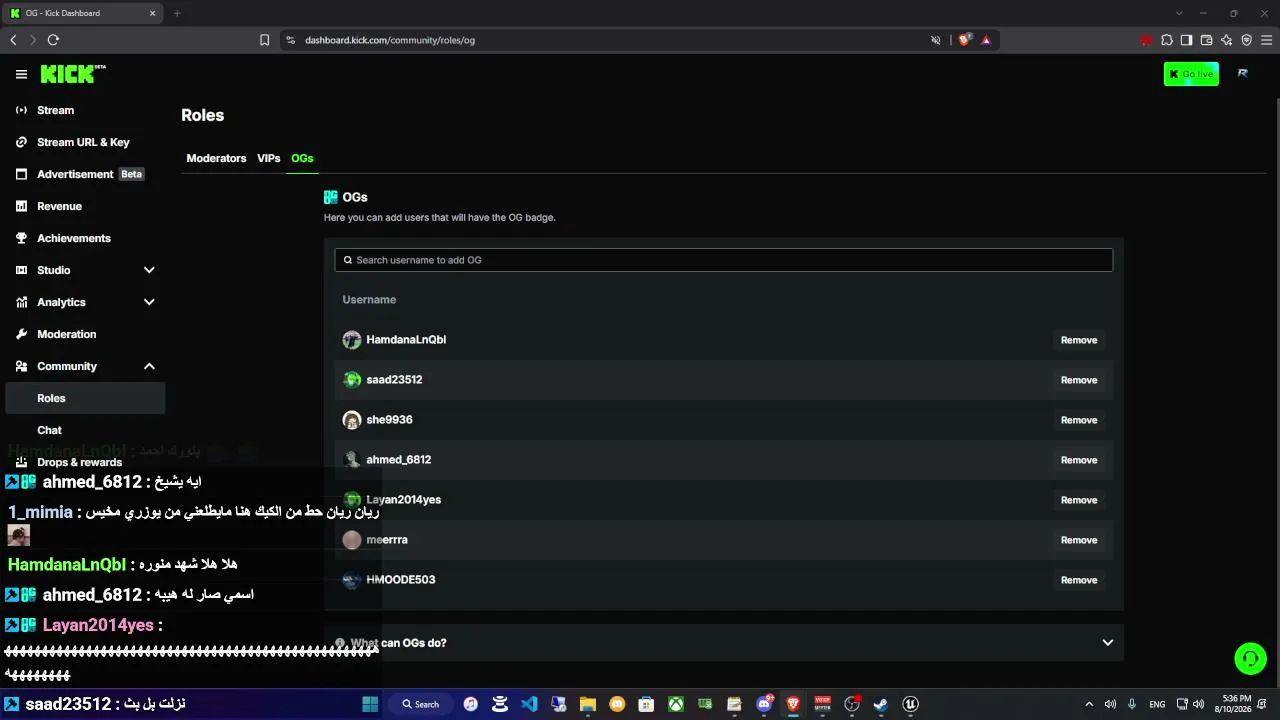Remove HMOODE503 from OGs
The width and height of the screenshot is (1280, 720).
[1079, 580]
